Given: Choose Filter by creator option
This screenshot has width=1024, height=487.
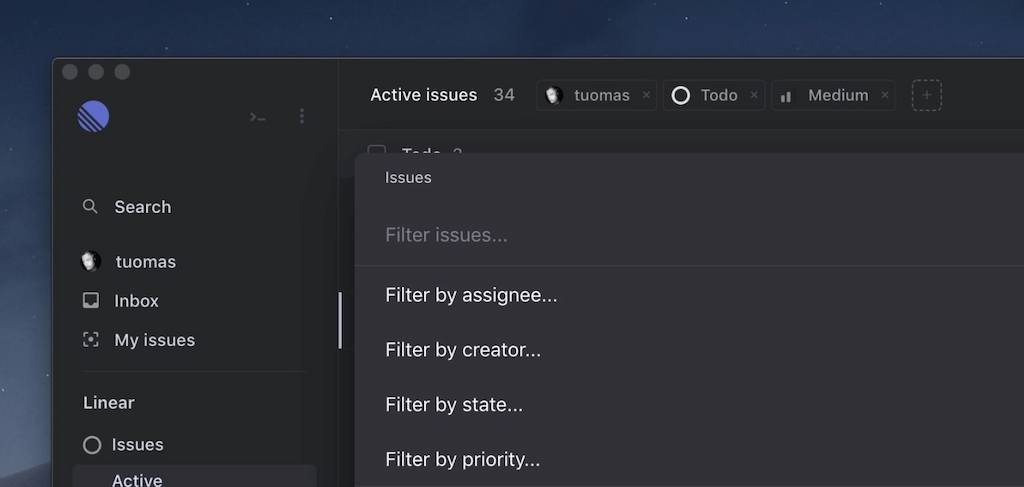Looking at the screenshot, I should click(463, 350).
